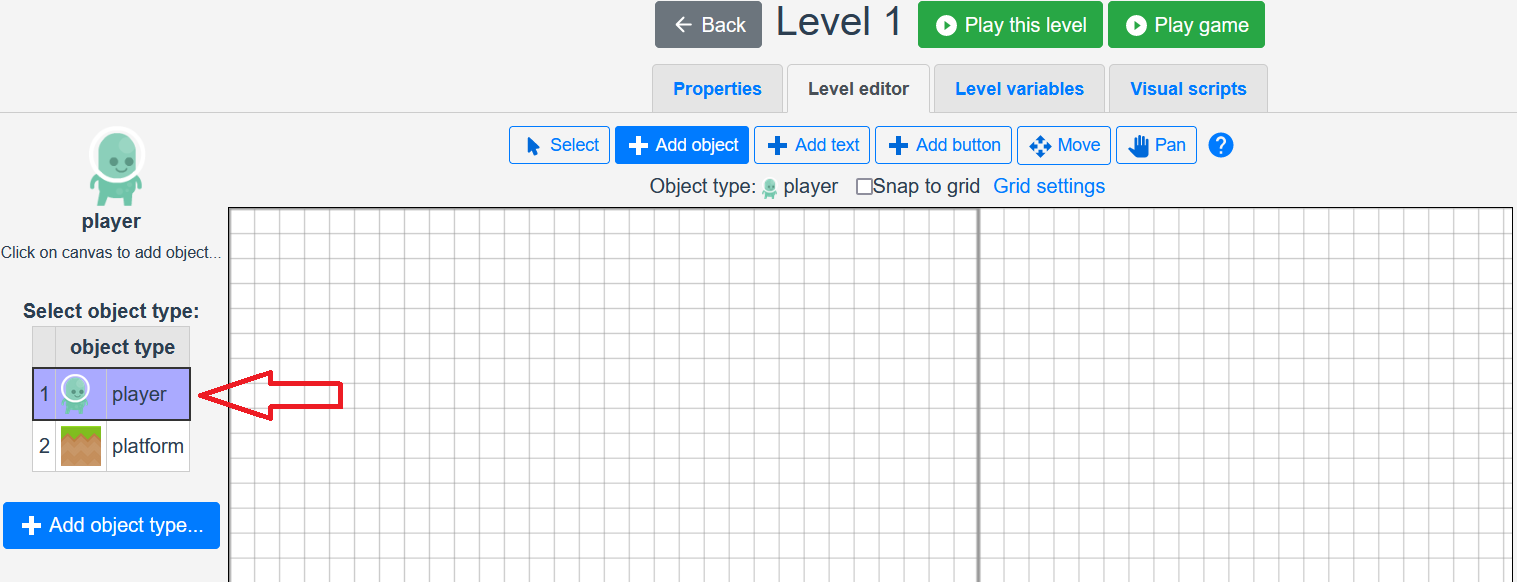Click the Add text tool
The height and width of the screenshot is (582, 1517).
coord(813,145)
